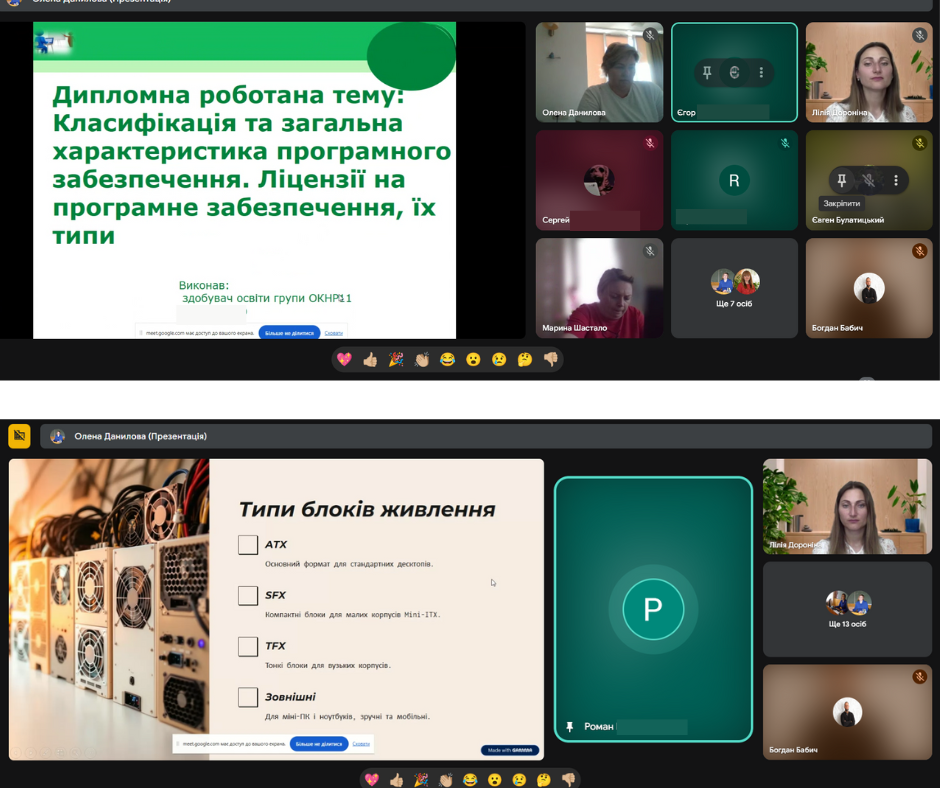940x788 pixels.
Task: Send clapping hands reaction in bottom meeting bar
Action: [x=445, y=780]
